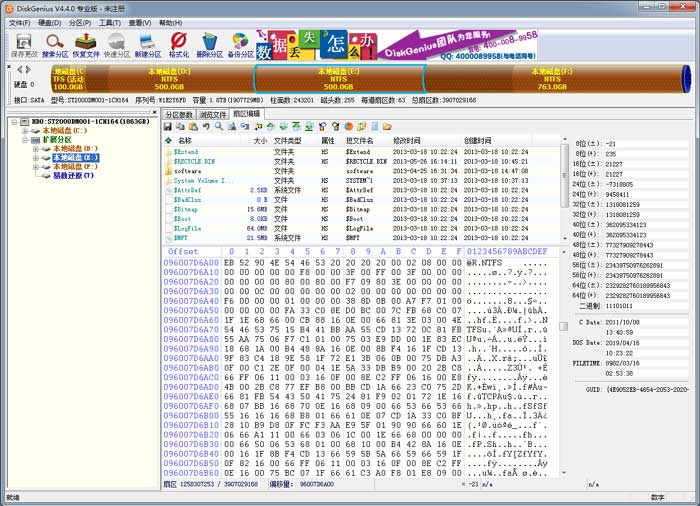Open the 帮助(H) menu
Screen dimensions: 700x506
(171, 22)
